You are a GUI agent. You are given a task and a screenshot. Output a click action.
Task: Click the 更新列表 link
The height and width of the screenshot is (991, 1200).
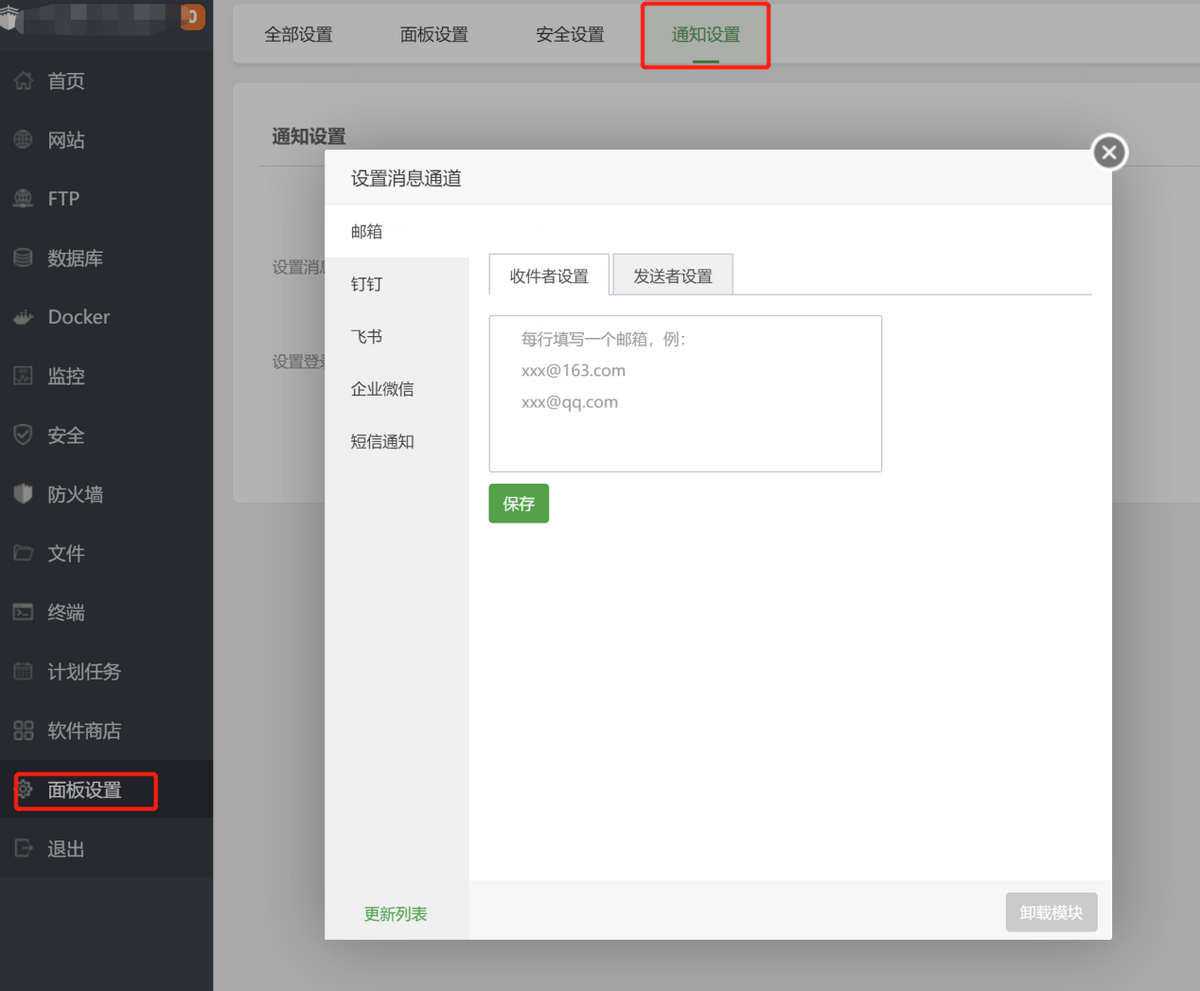396,914
